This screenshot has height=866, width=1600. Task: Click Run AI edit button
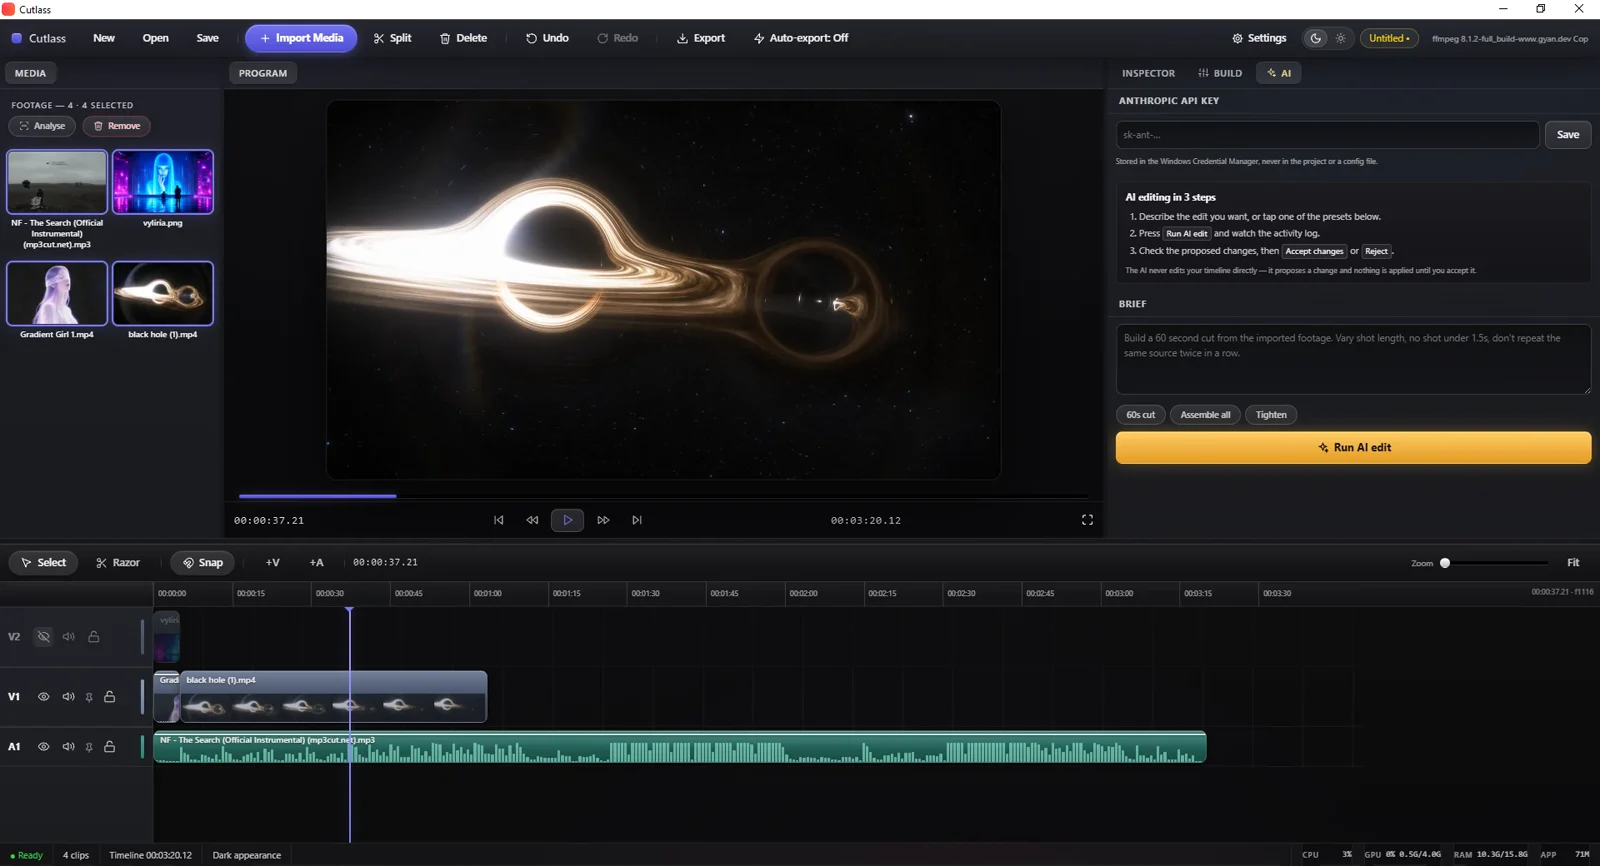click(1353, 448)
